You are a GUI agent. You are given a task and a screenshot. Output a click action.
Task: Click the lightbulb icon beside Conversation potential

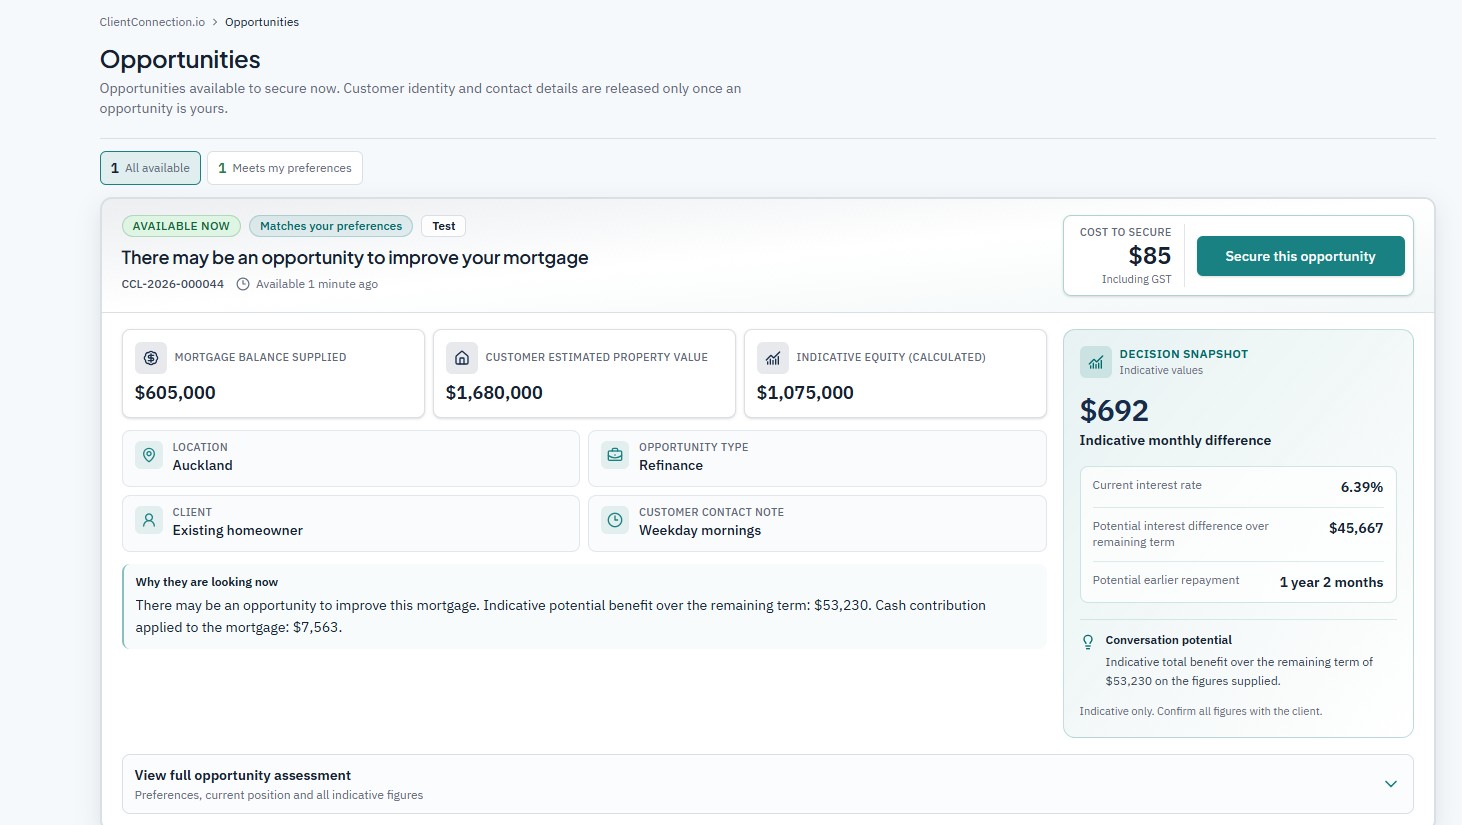[x=1088, y=642]
